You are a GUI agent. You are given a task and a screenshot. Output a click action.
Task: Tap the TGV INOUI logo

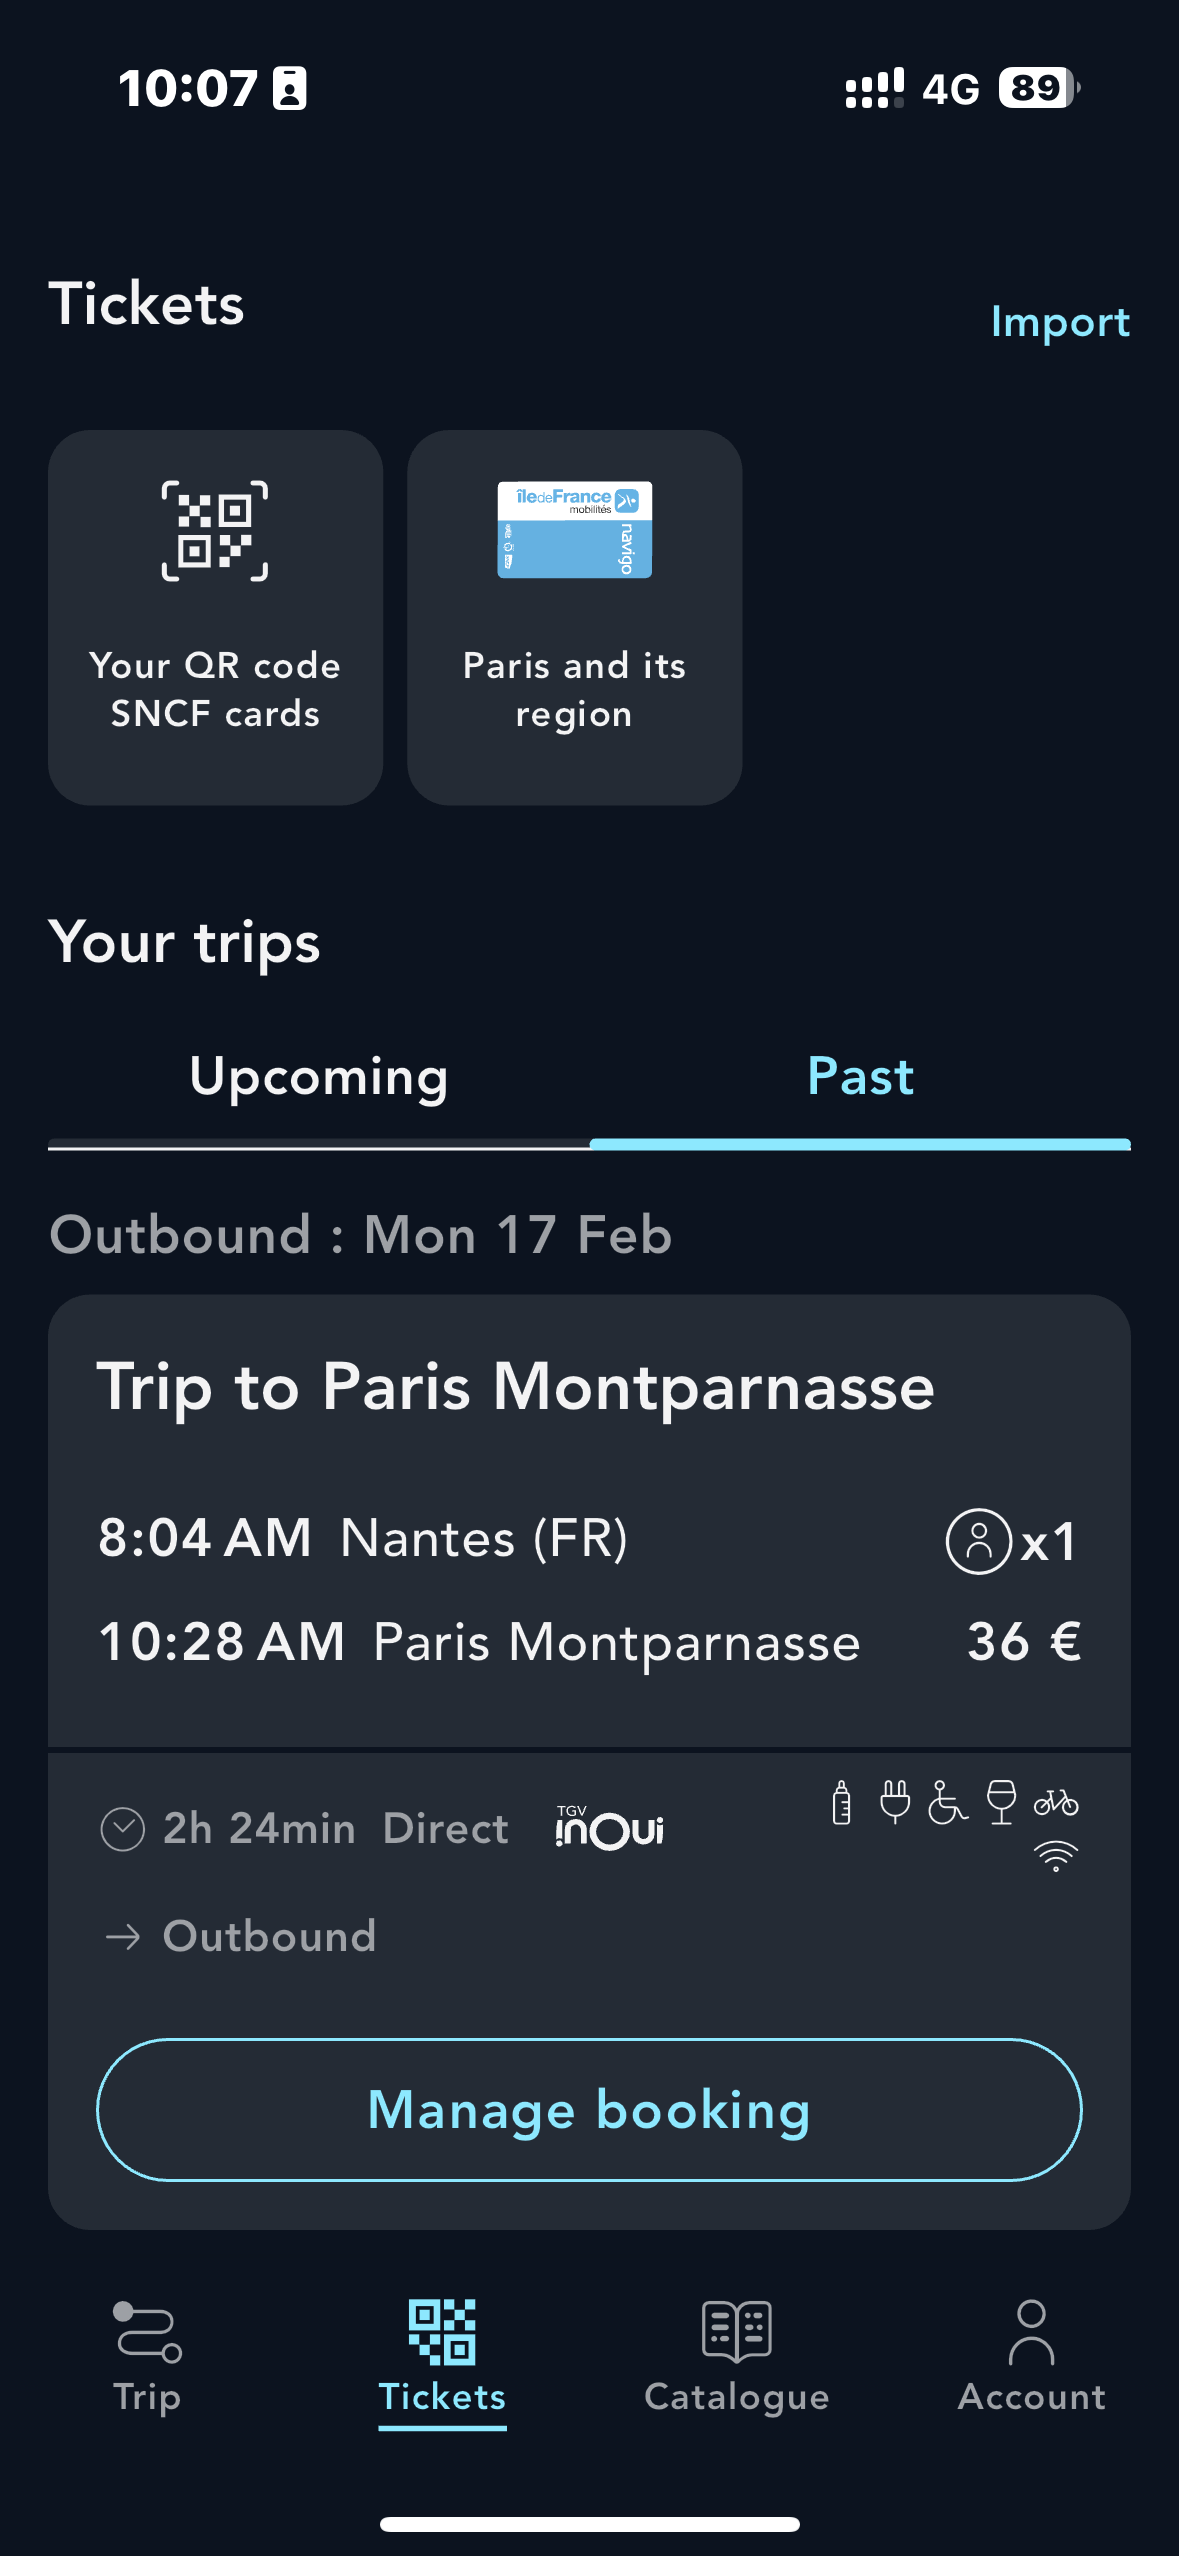click(x=610, y=1828)
